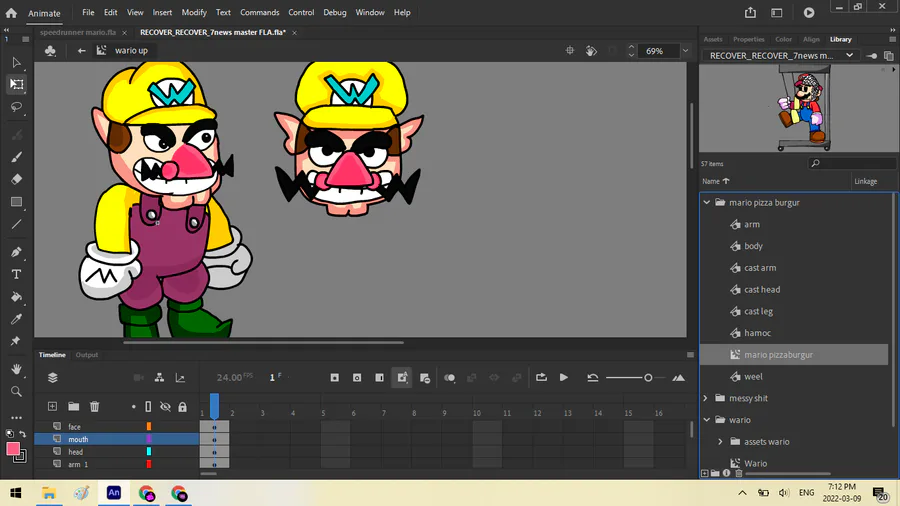Open the Library panel options menu
900x506 pixels.
892,39
